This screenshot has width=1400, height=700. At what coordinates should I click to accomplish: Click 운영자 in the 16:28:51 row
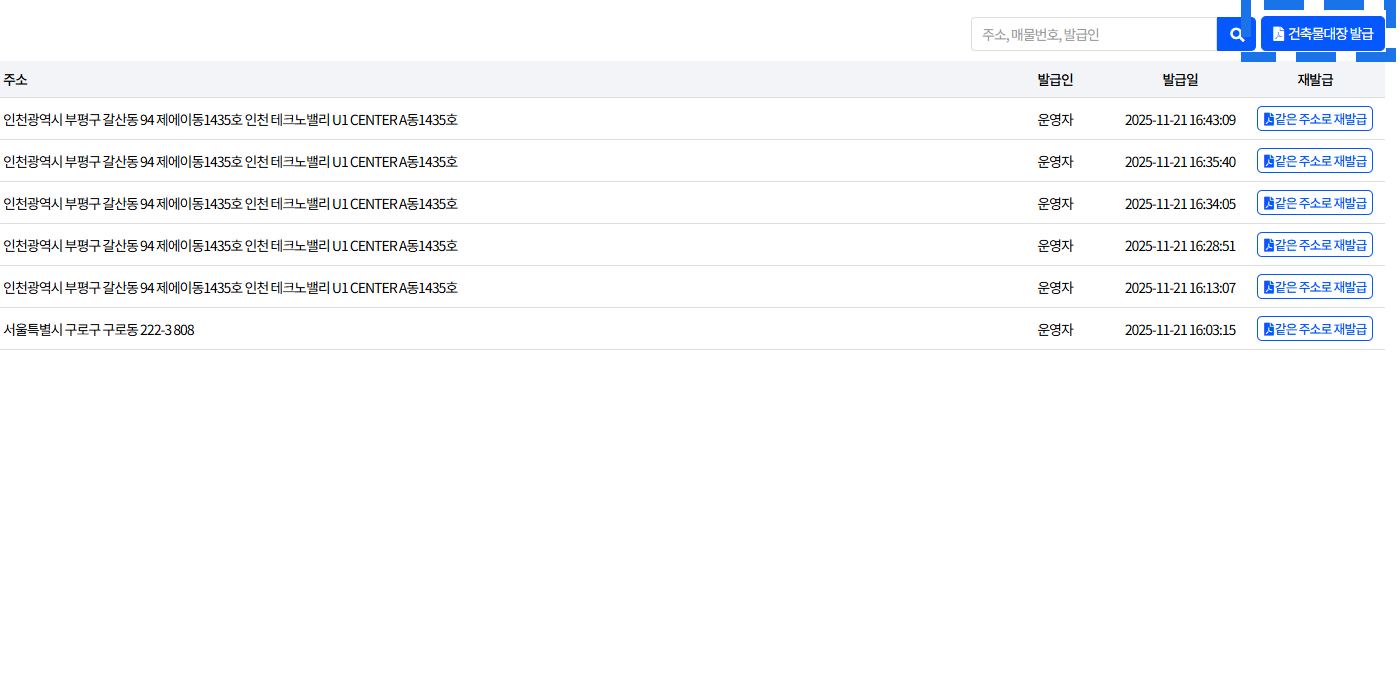pyautogui.click(x=1055, y=246)
